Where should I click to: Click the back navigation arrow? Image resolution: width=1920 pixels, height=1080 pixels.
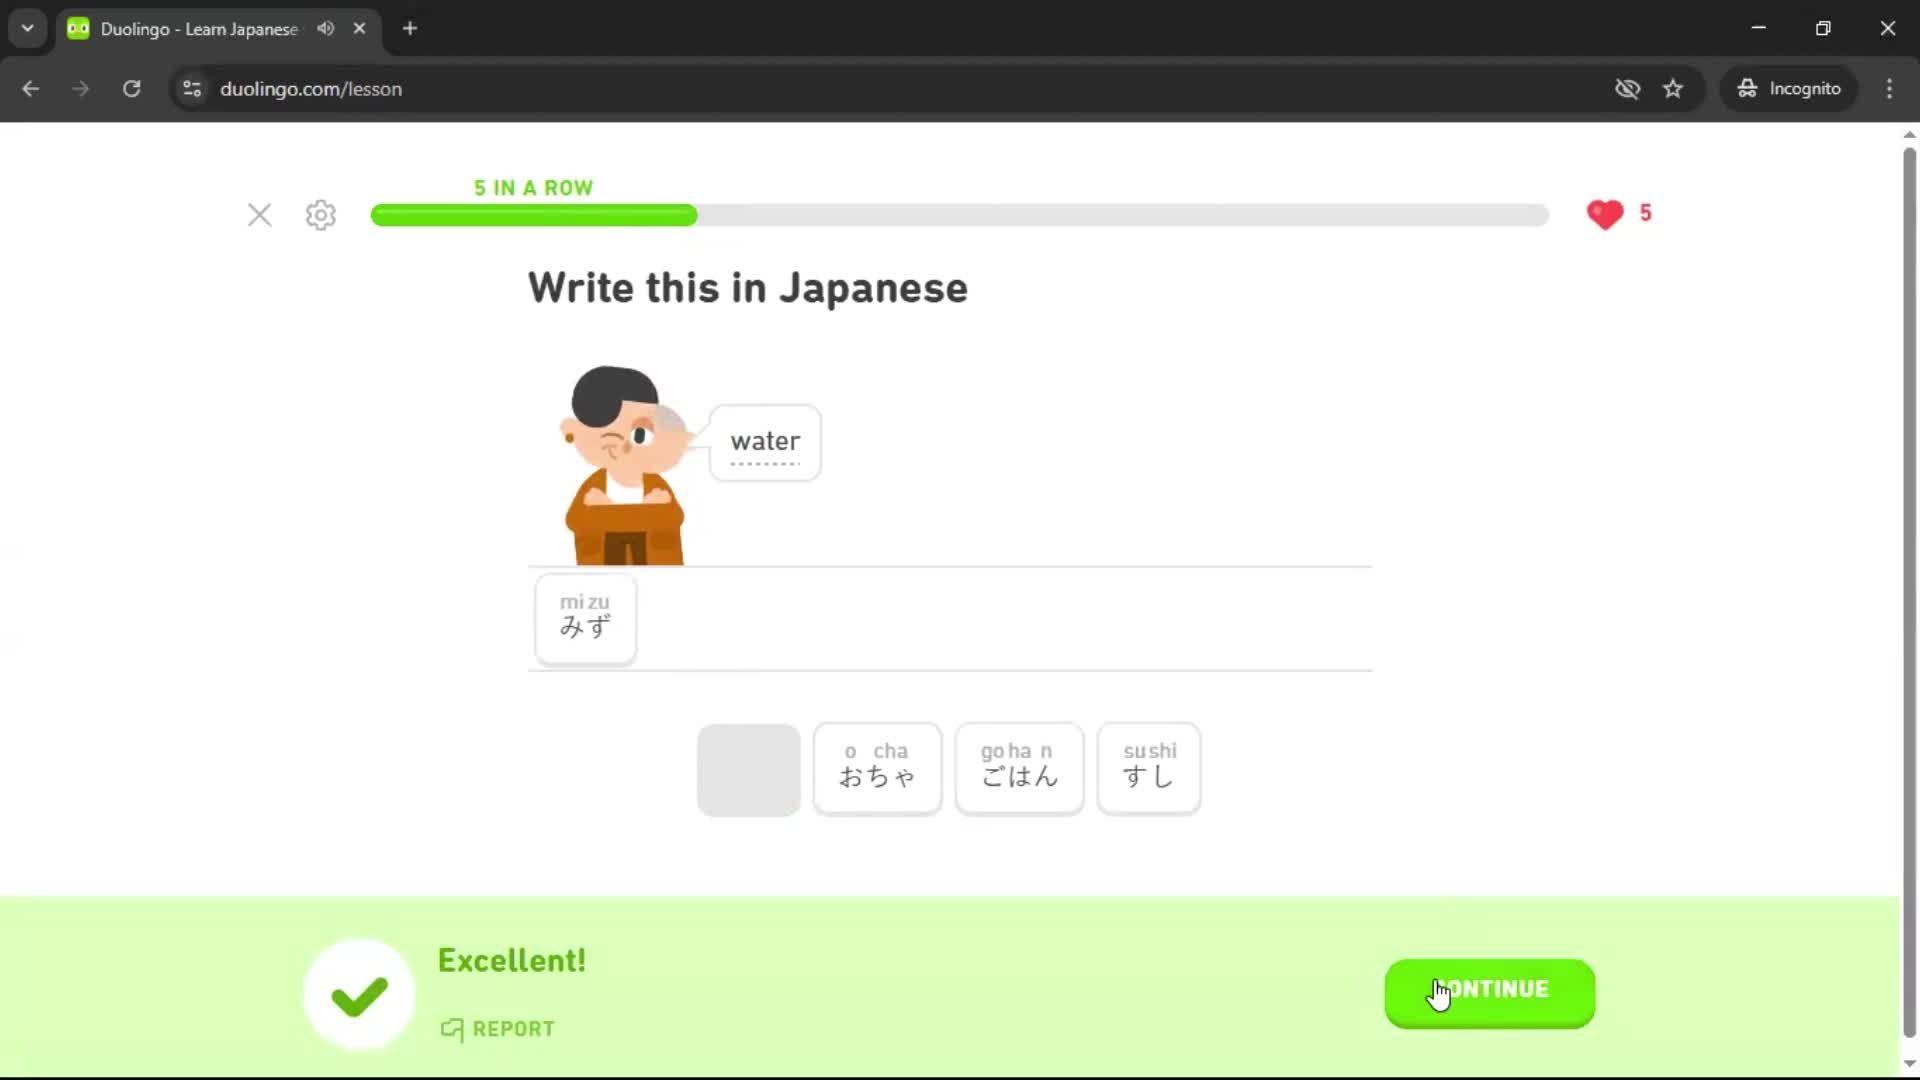(31, 88)
